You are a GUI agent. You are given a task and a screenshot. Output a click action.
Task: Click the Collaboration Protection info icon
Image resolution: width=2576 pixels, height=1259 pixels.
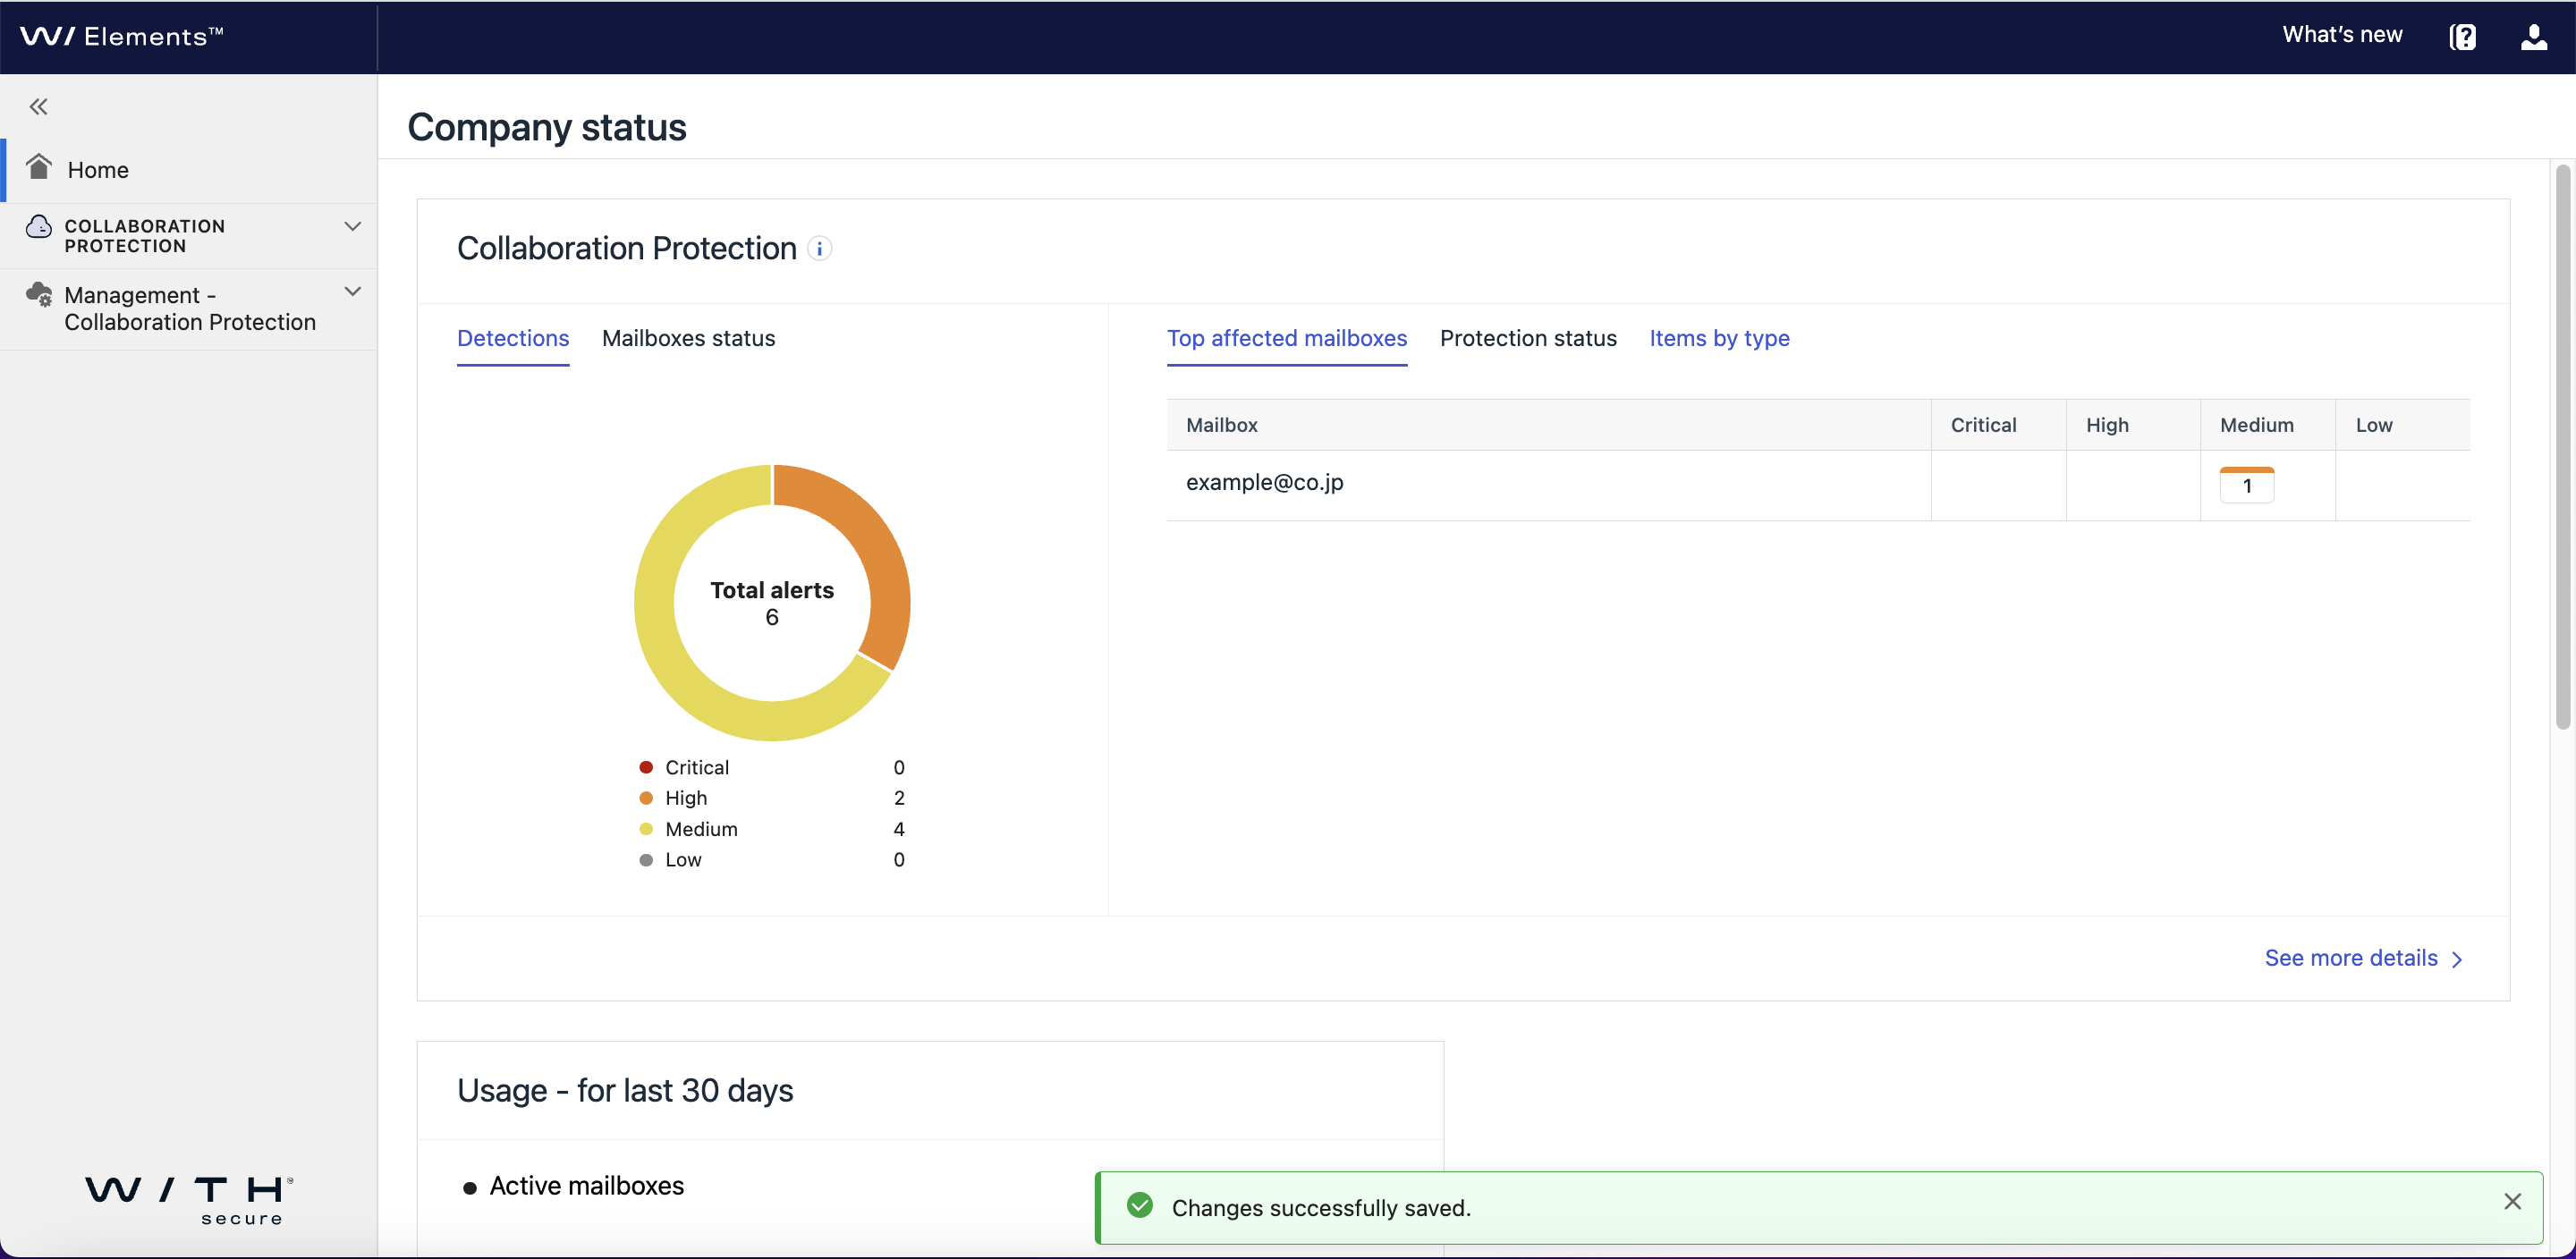[819, 248]
